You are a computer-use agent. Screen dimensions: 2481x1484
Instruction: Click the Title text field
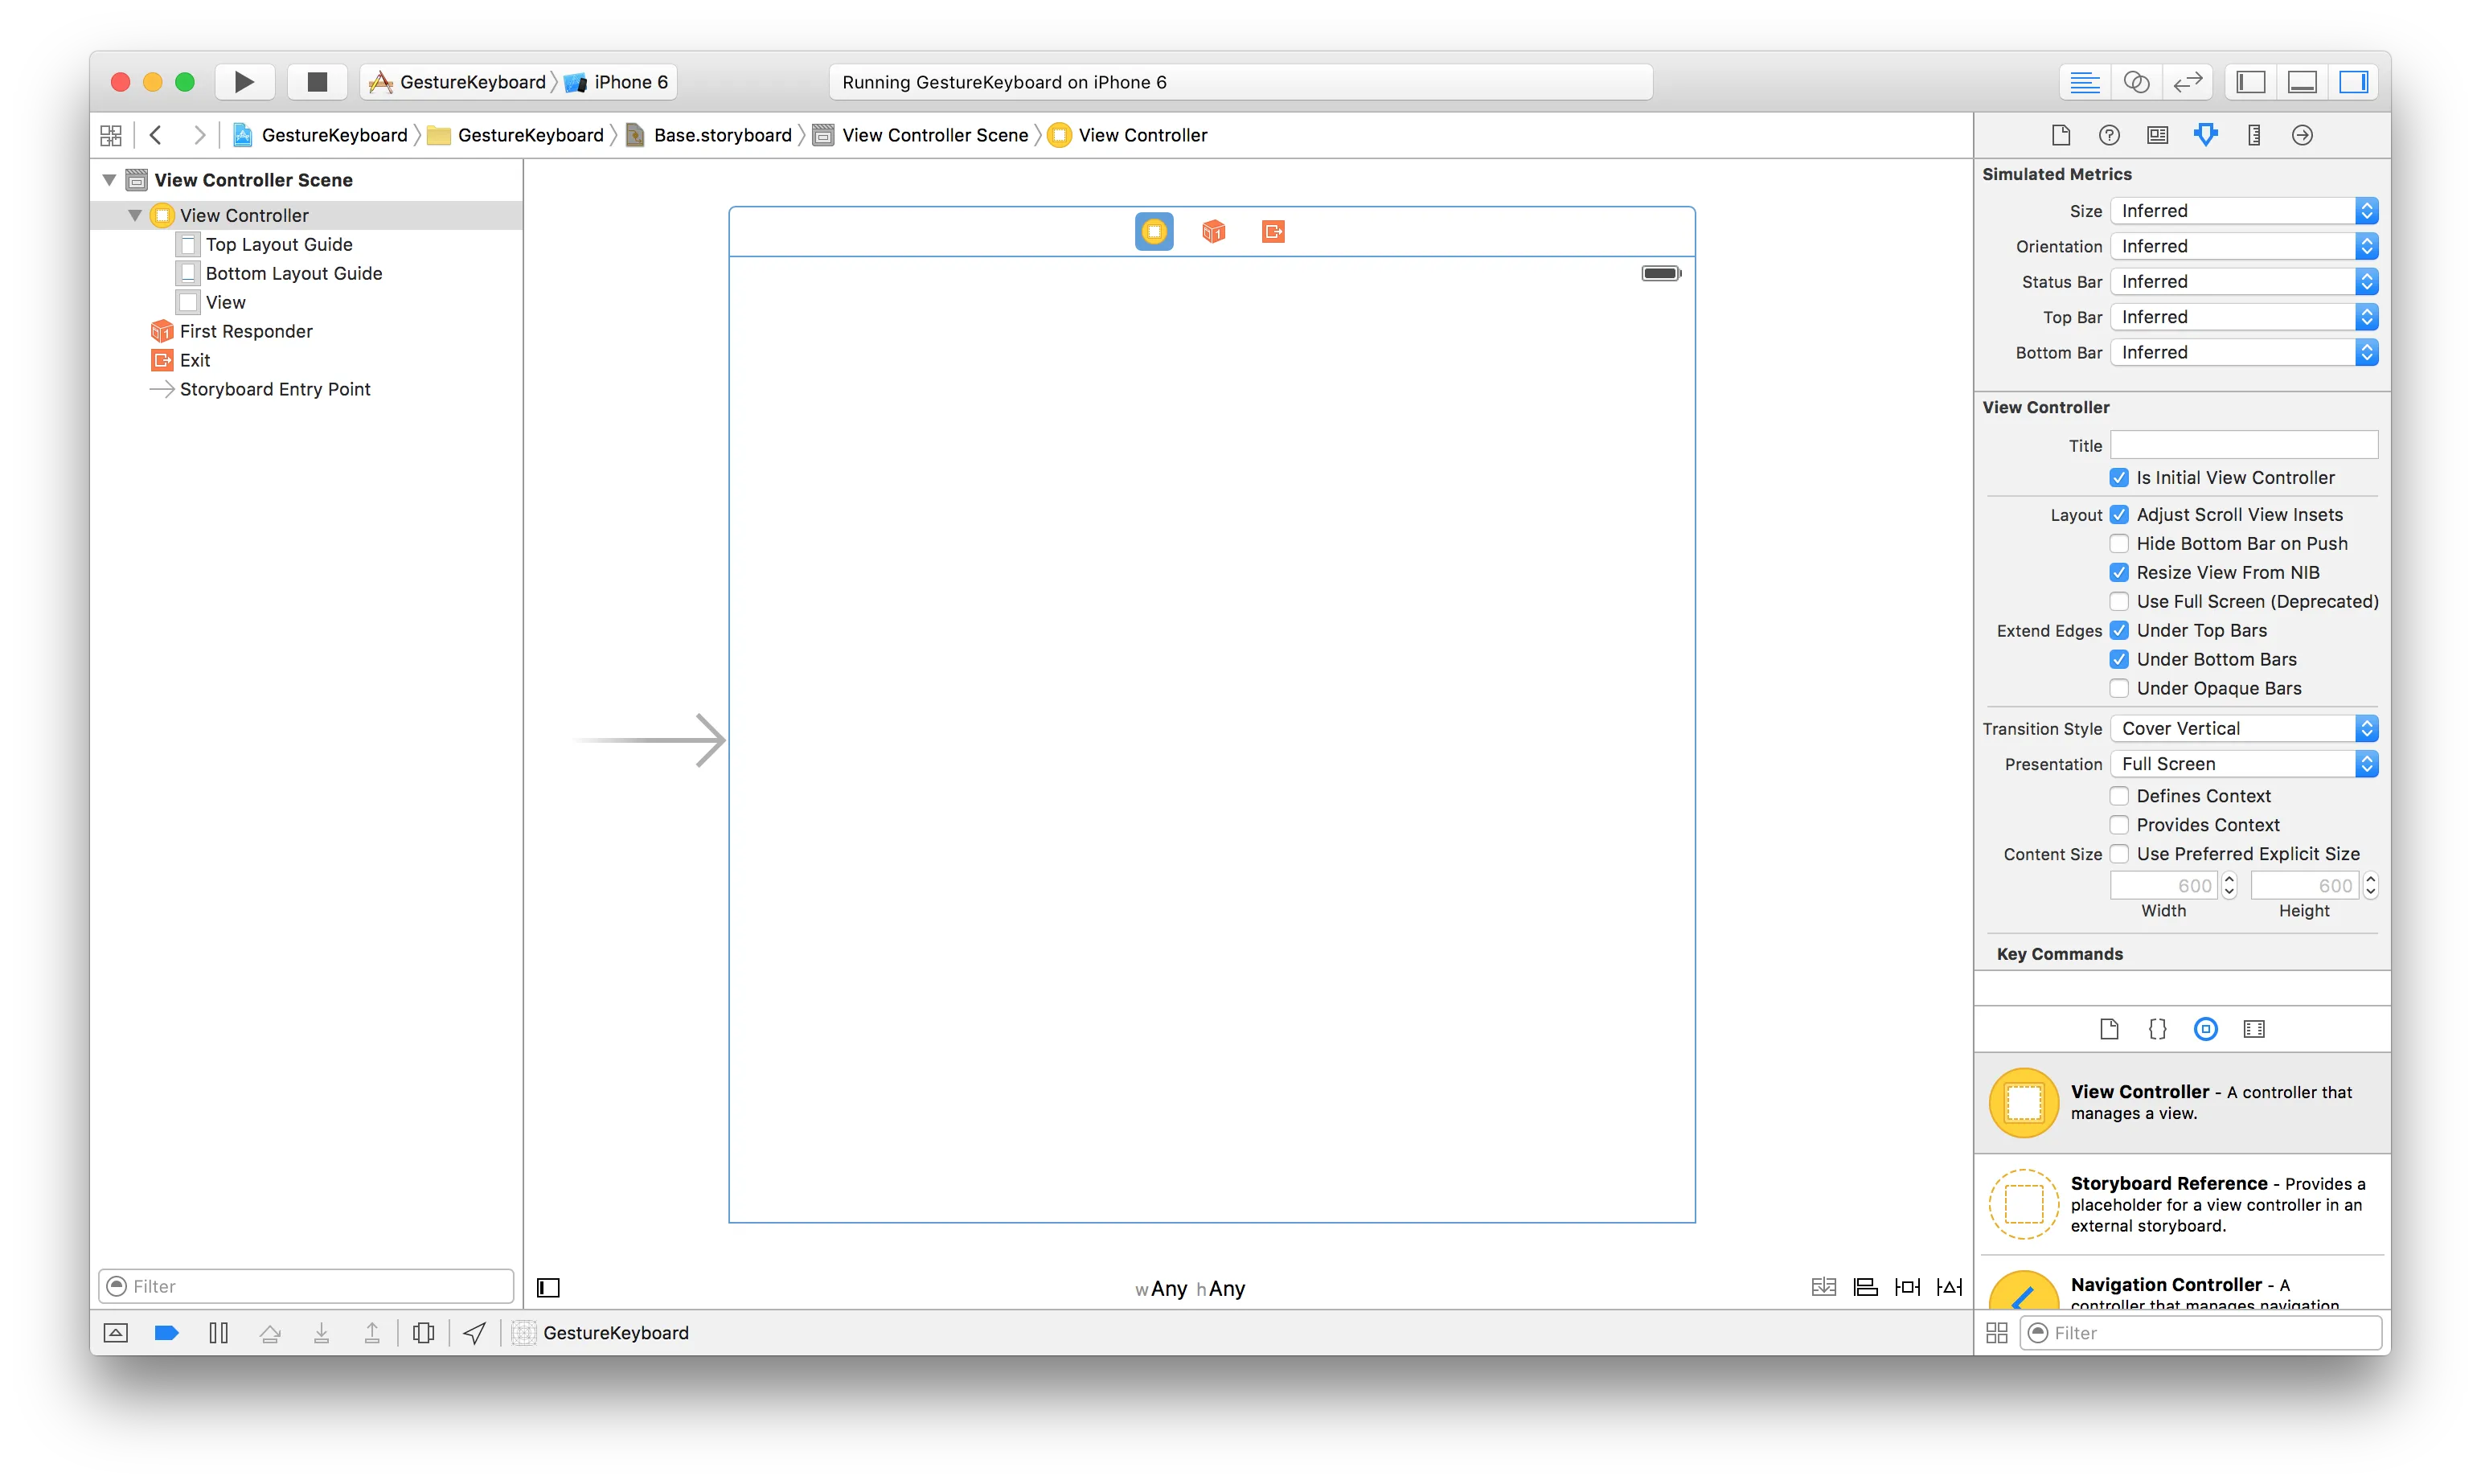2243,446
